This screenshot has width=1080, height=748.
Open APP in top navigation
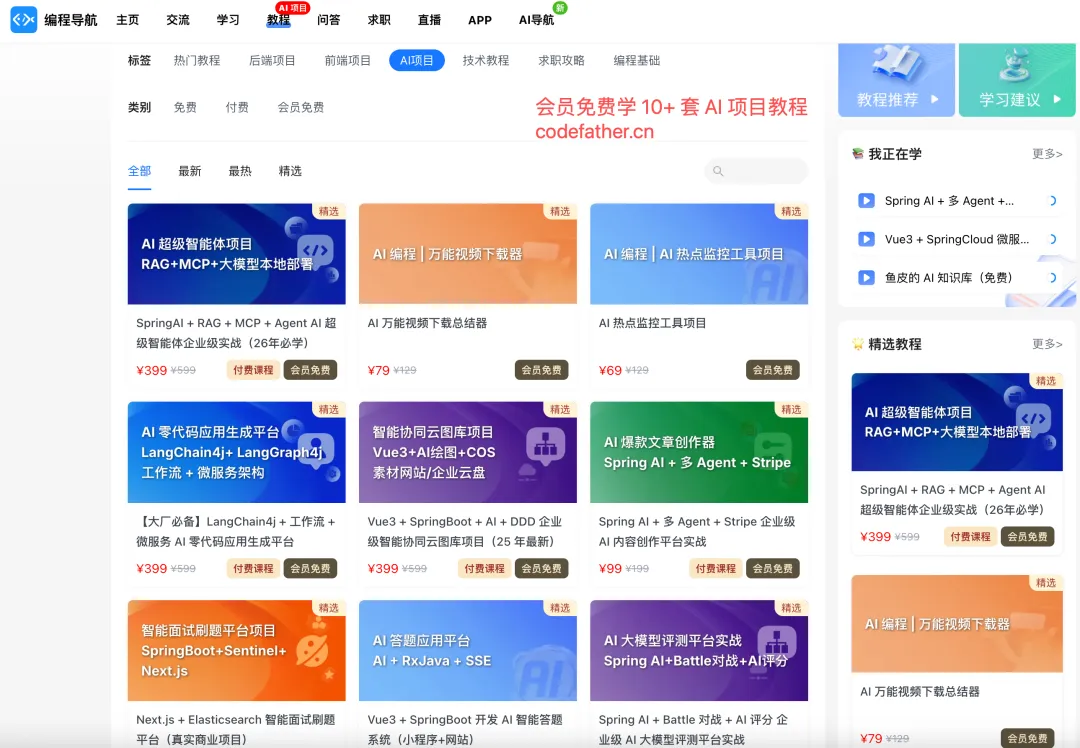coord(479,20)
